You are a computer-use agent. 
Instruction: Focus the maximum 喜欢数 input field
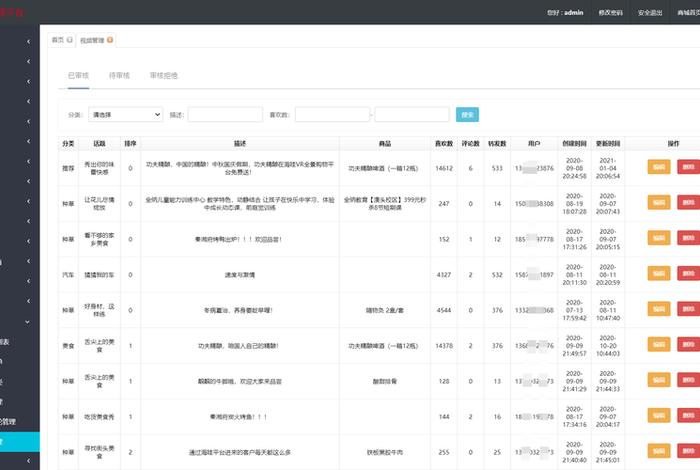[x=412, y=115]
